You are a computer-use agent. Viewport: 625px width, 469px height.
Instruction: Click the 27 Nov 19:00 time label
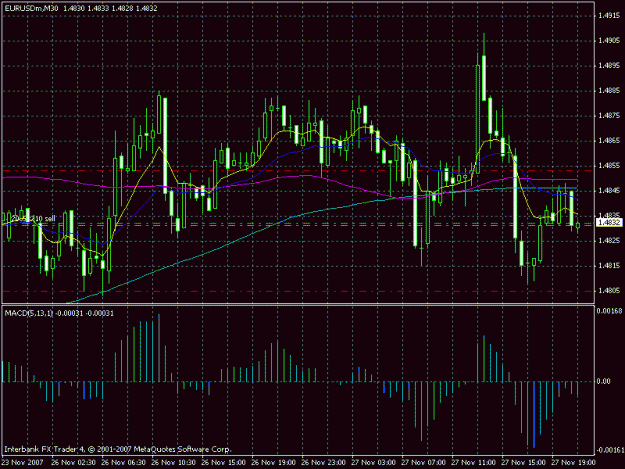click(573, 463)
